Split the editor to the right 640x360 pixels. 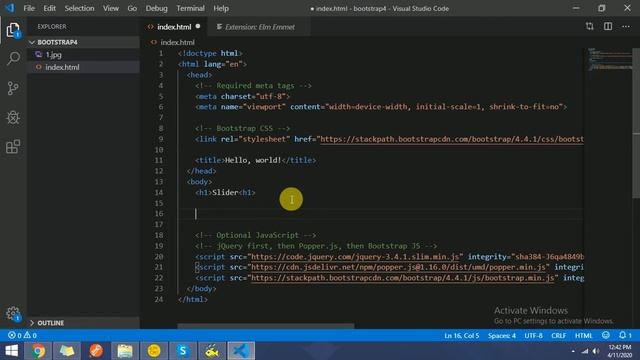coord(608,27)
